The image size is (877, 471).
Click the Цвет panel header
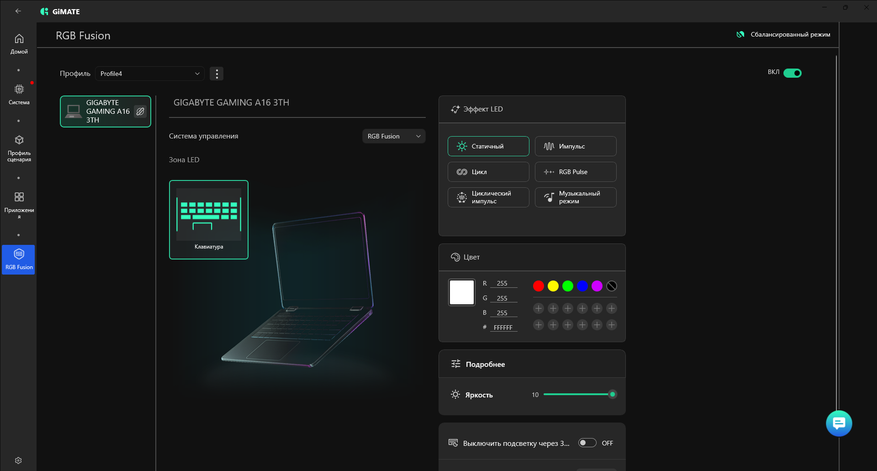532,257
